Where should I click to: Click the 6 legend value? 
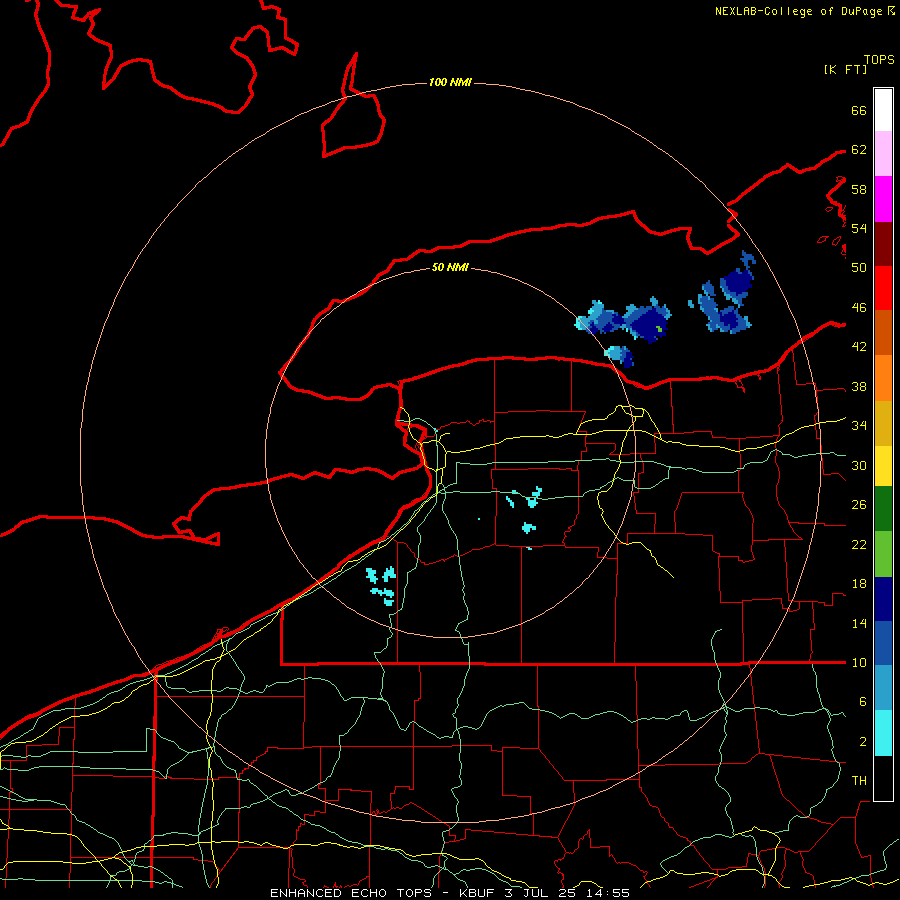coord(862,701)
